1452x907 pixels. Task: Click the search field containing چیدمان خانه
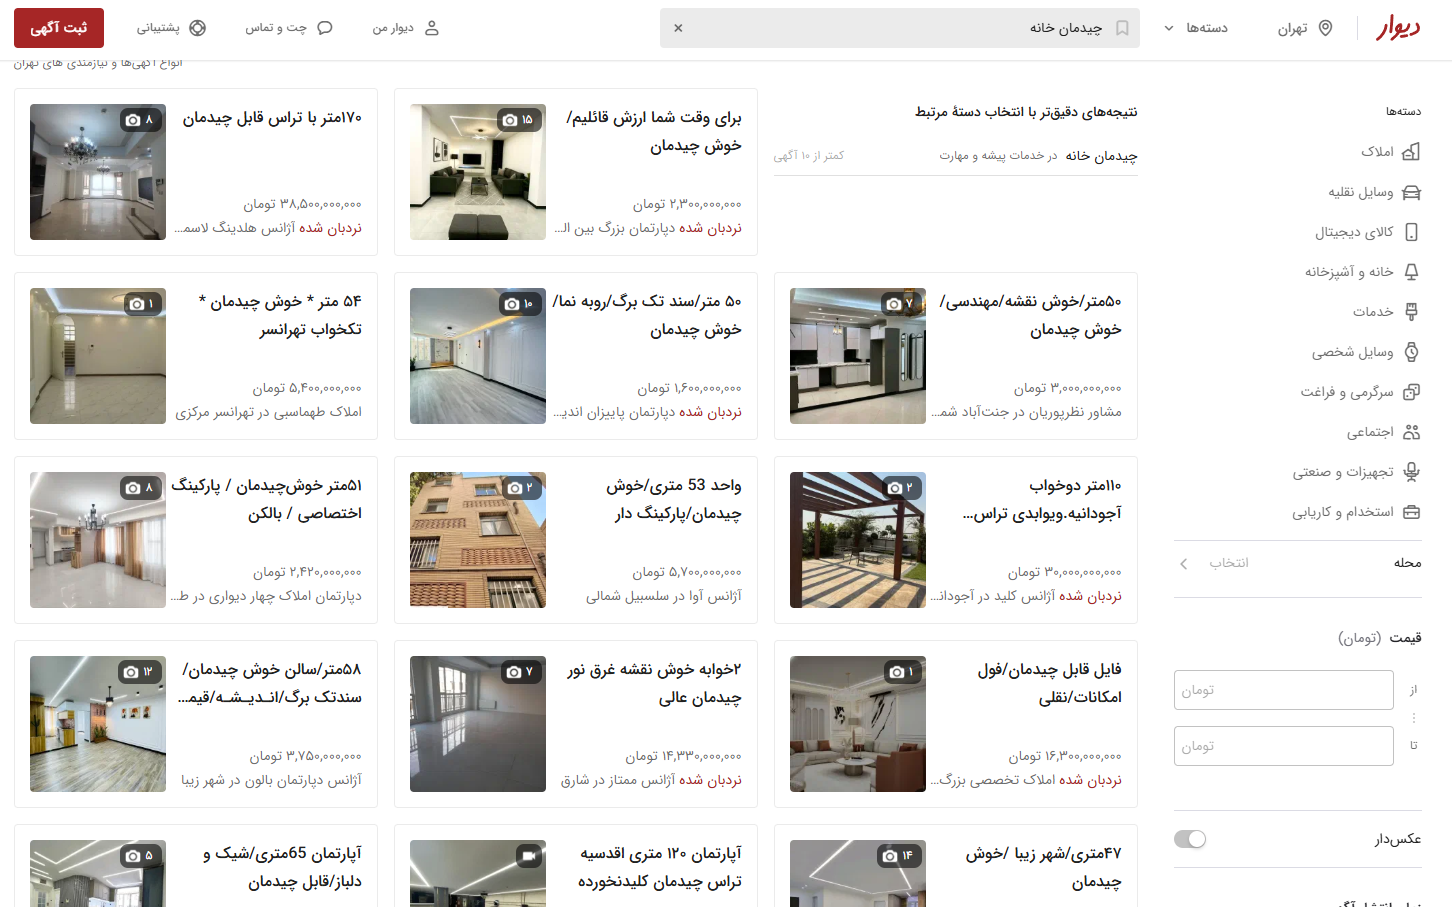899,28
